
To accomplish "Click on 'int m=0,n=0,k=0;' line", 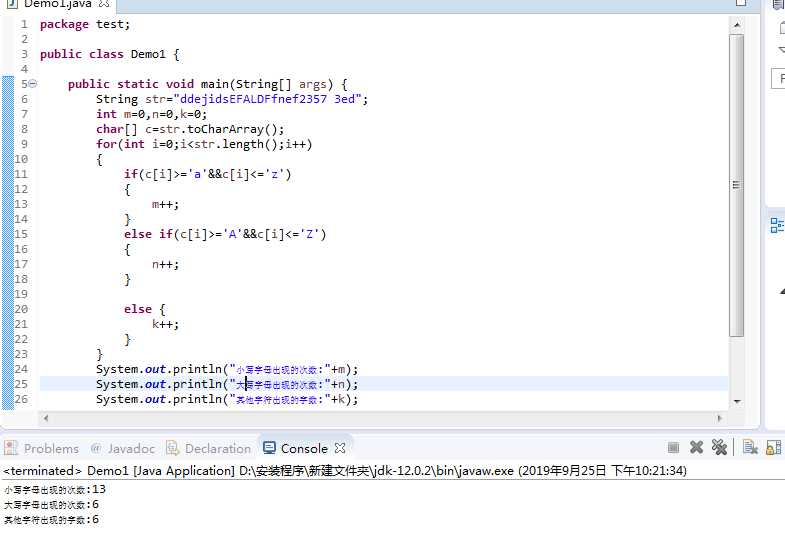I will tap(151, 114).
